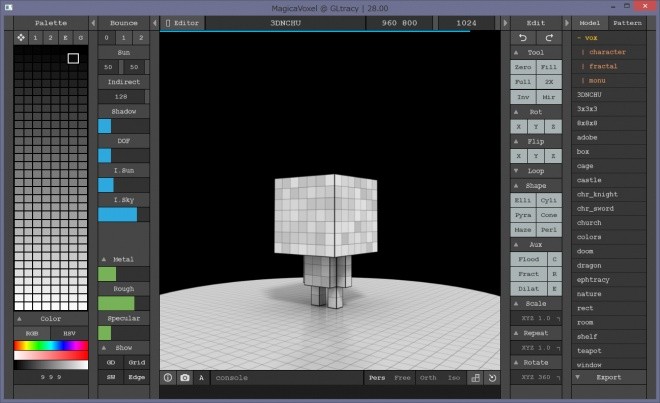The height and width of the screenshot is (403, 660).
Task: Click the camera snapshot icon
Action: [184, 378]
